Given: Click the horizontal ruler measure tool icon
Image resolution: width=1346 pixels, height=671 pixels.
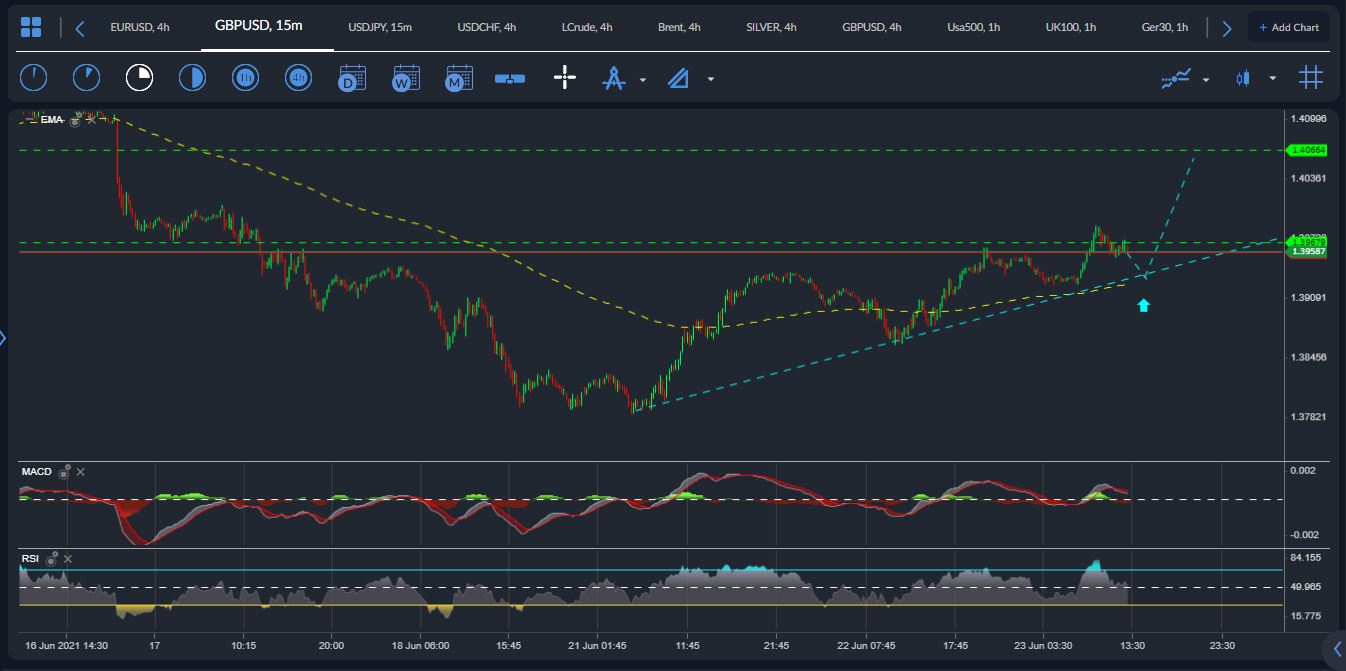Looking at the screenshot, I should [510, 78].
